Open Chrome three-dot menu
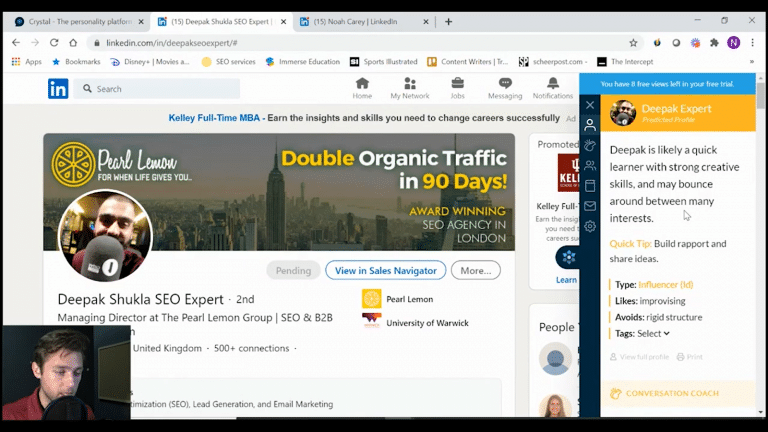 click(753, 43)
